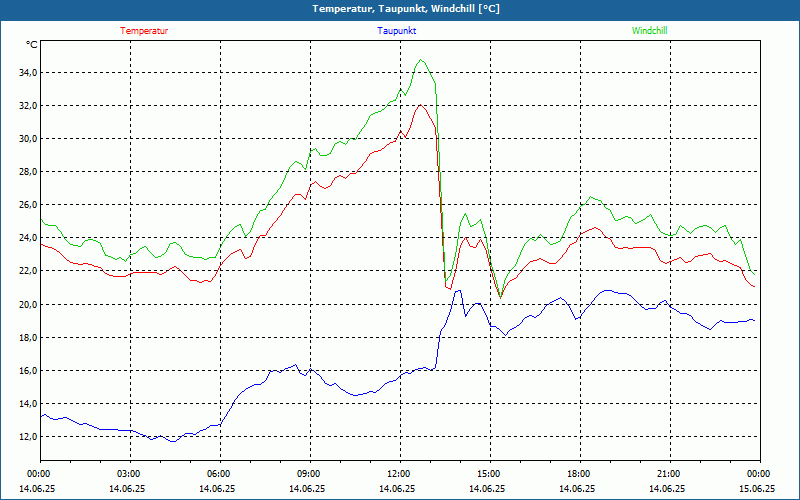Click the 34,0 y-axis value
This screenshot has width=800, height=500.
pos(28,72)
